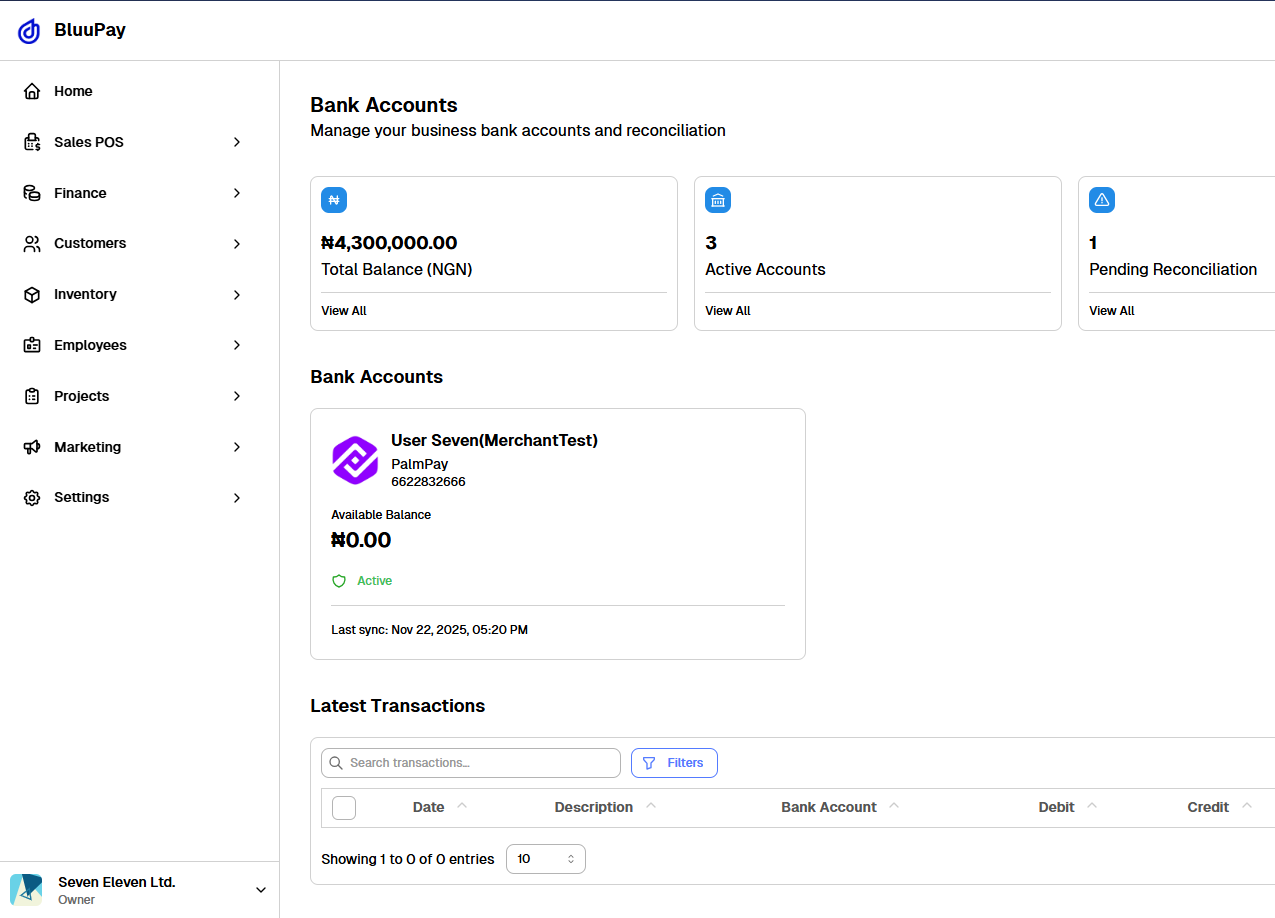Expand the Sales POS submenu chevron
The image size is (1275, 918).
[x=237, y=142]
